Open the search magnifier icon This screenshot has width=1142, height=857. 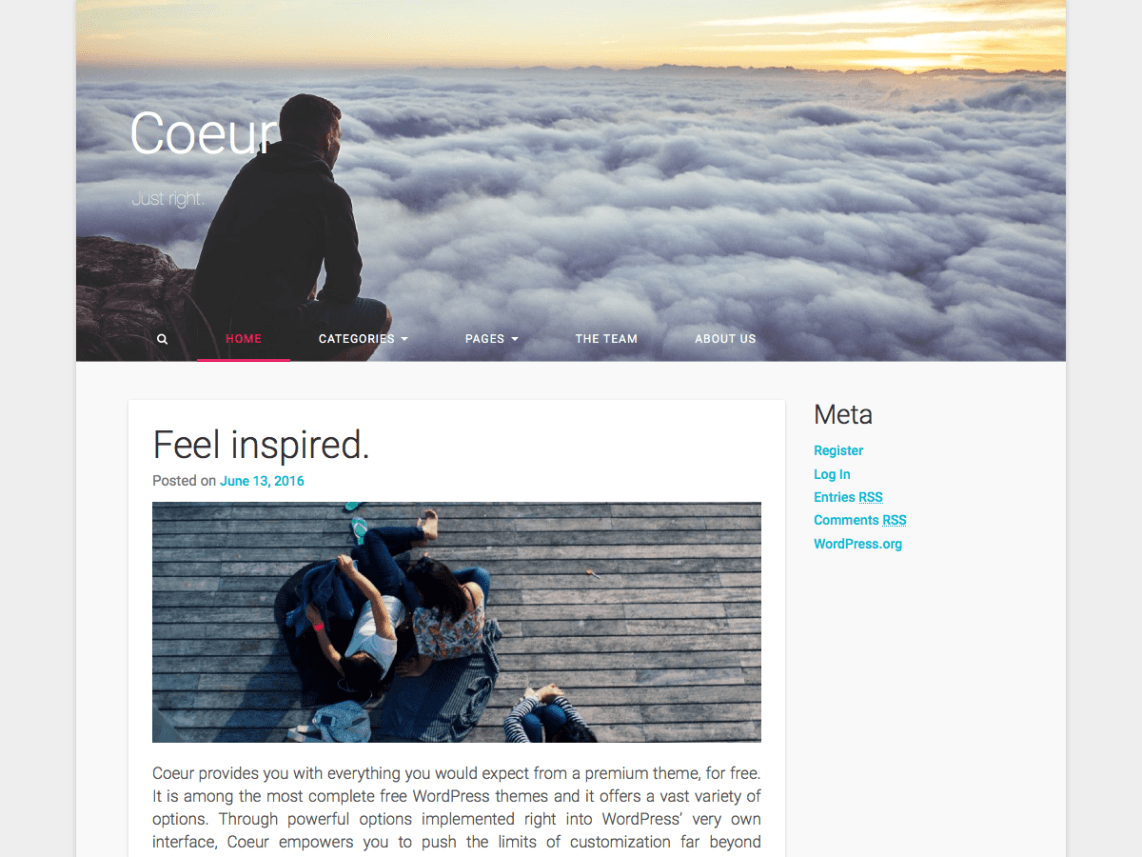pyautogui.click(x=162, y=339)
